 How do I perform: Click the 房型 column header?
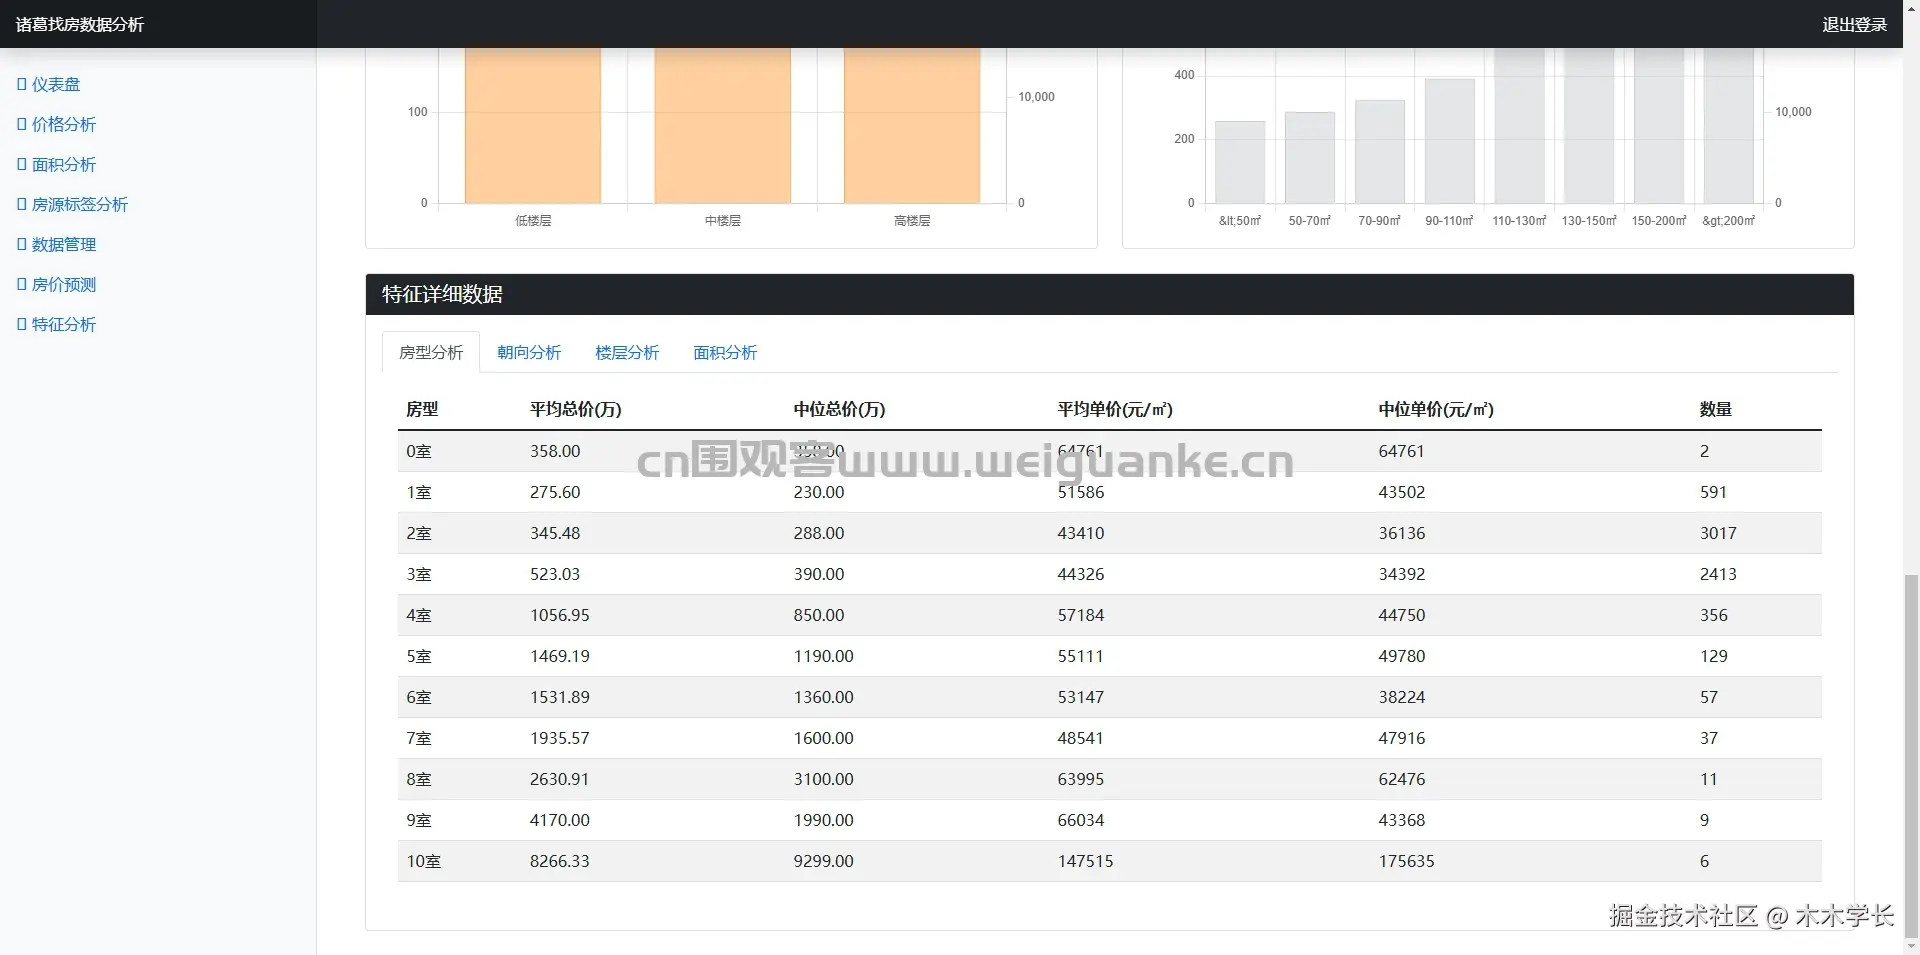tap(422, 409)
